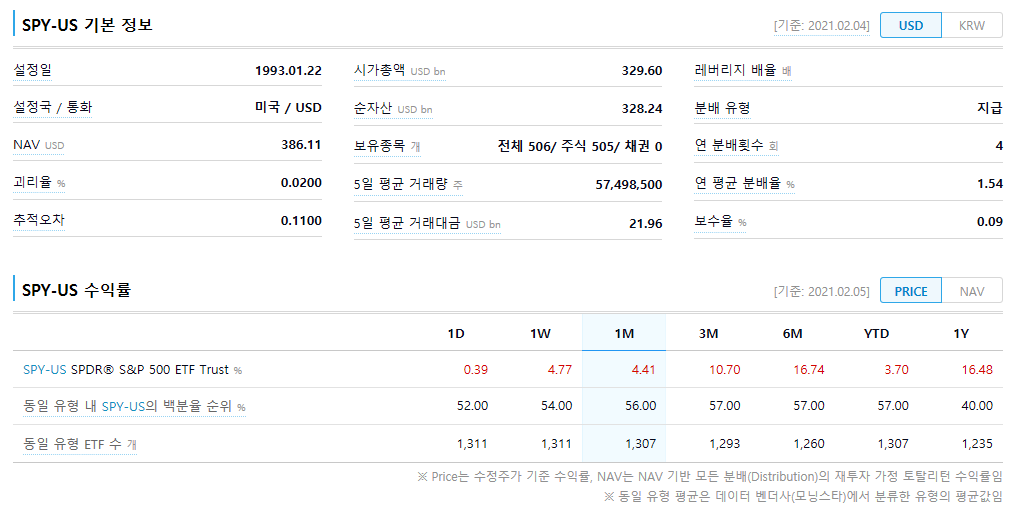Image resolution: width=1014 pixels, height=520 pixels.
Task: Click the net assets value 328.24
Action: [642, 109]
